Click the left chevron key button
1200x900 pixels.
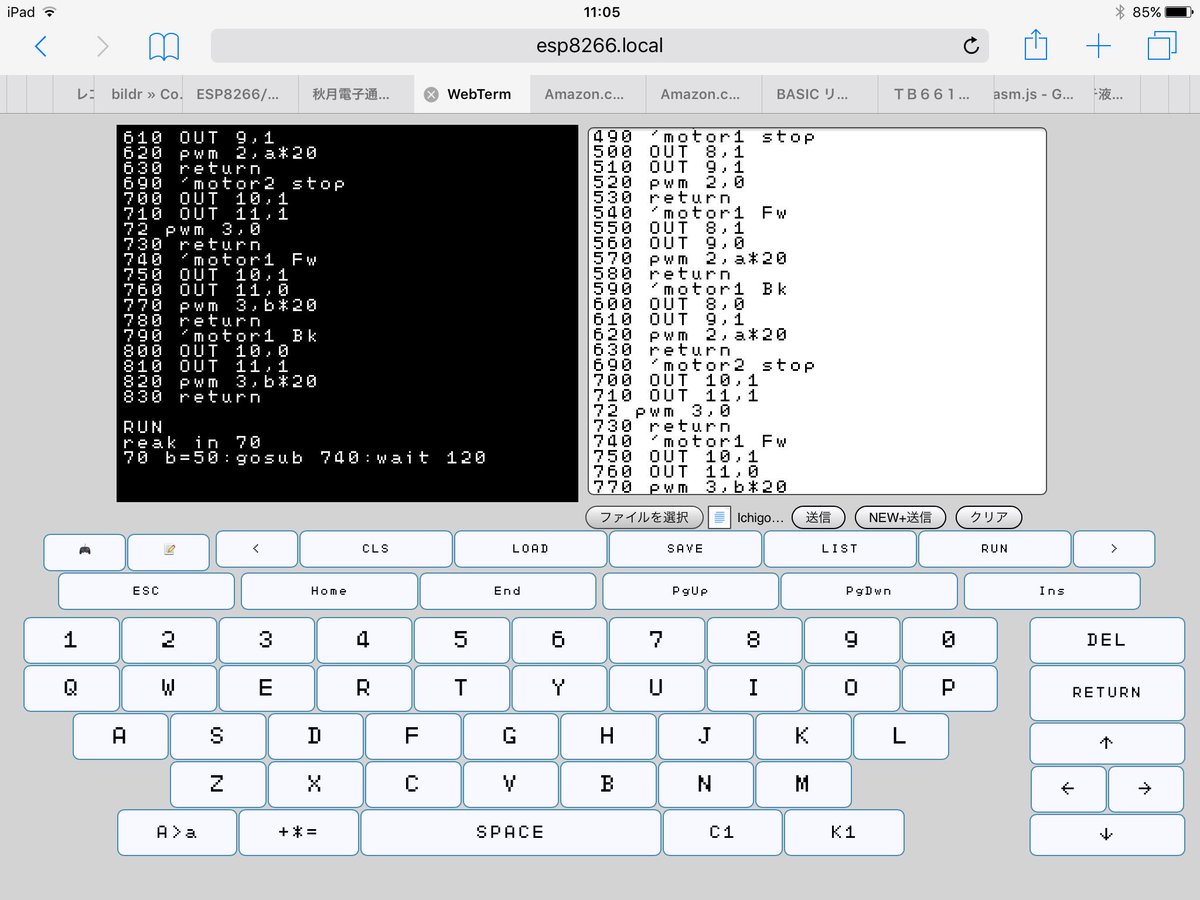click(257, 549)
